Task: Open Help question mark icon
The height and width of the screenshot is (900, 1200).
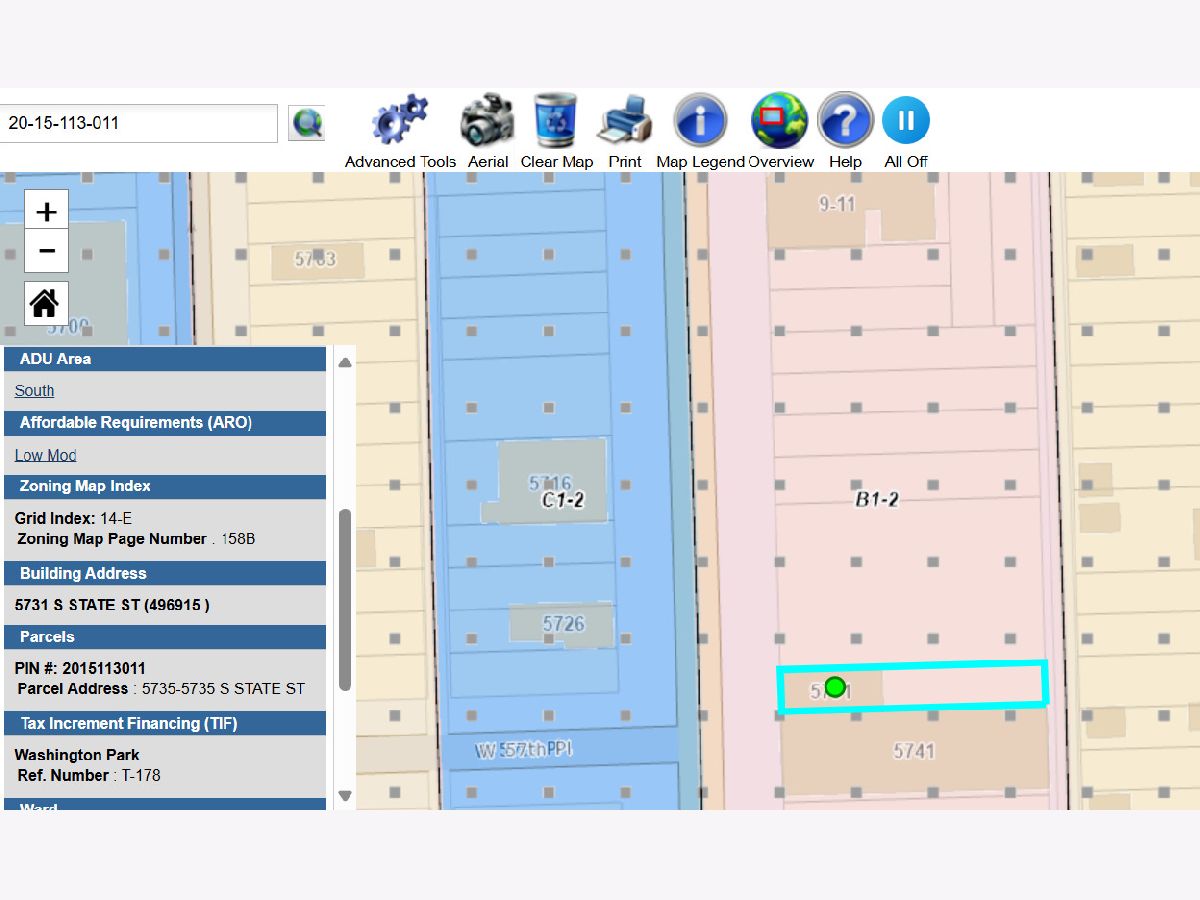Action: click(845, 122)
